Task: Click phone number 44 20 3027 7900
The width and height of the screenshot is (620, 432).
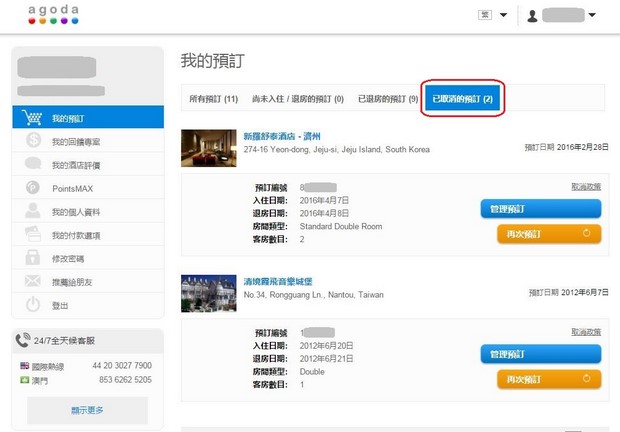Action: [122, 366]
